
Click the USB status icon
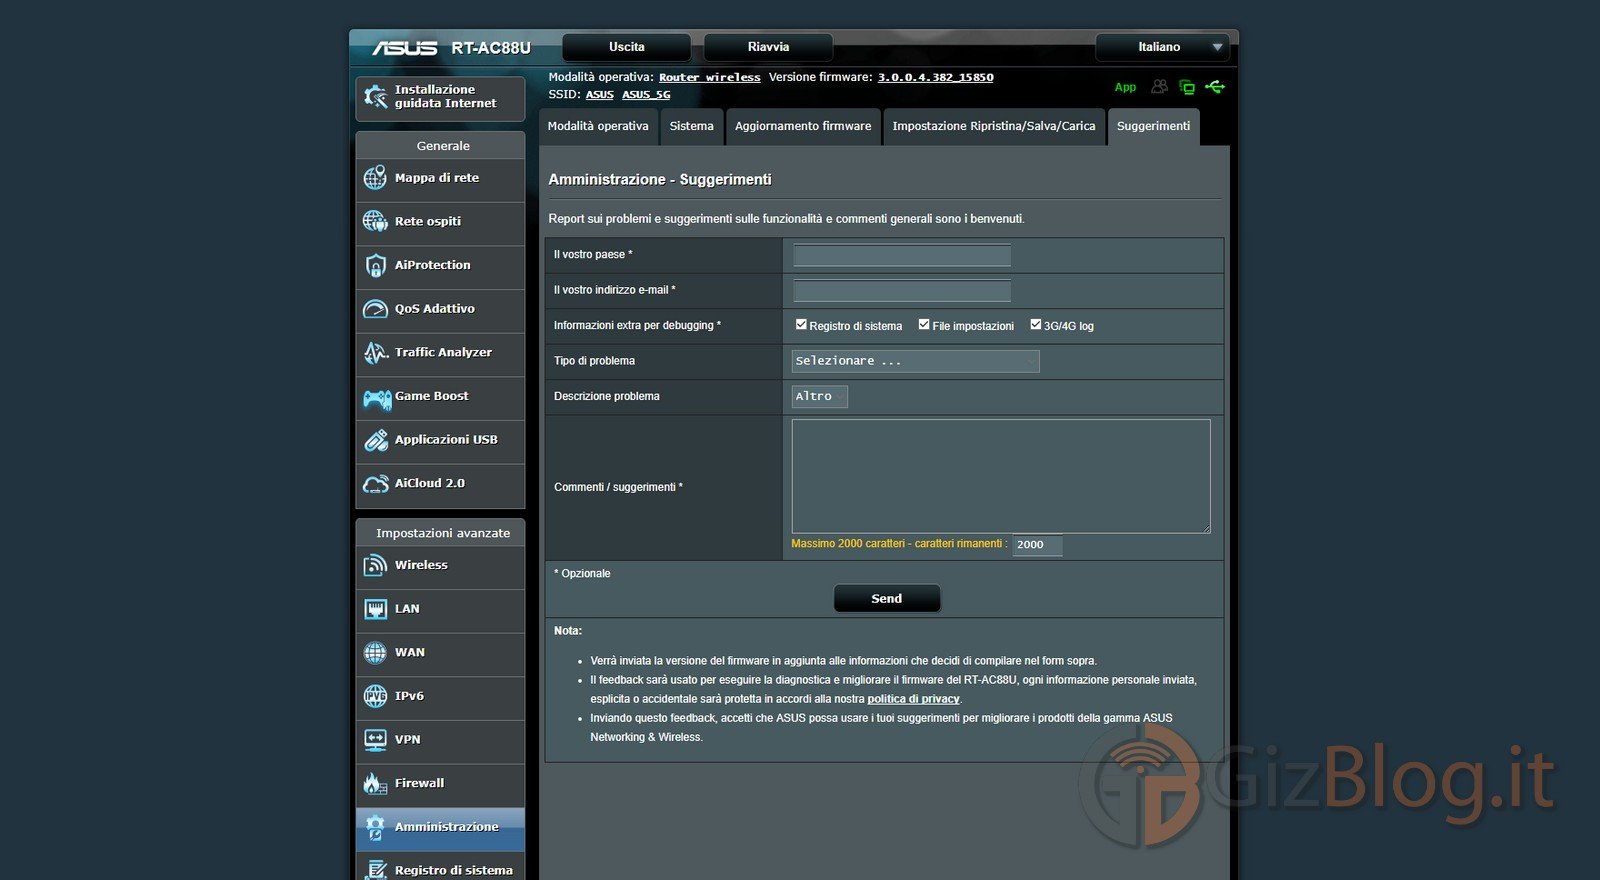click(1215, 87)
